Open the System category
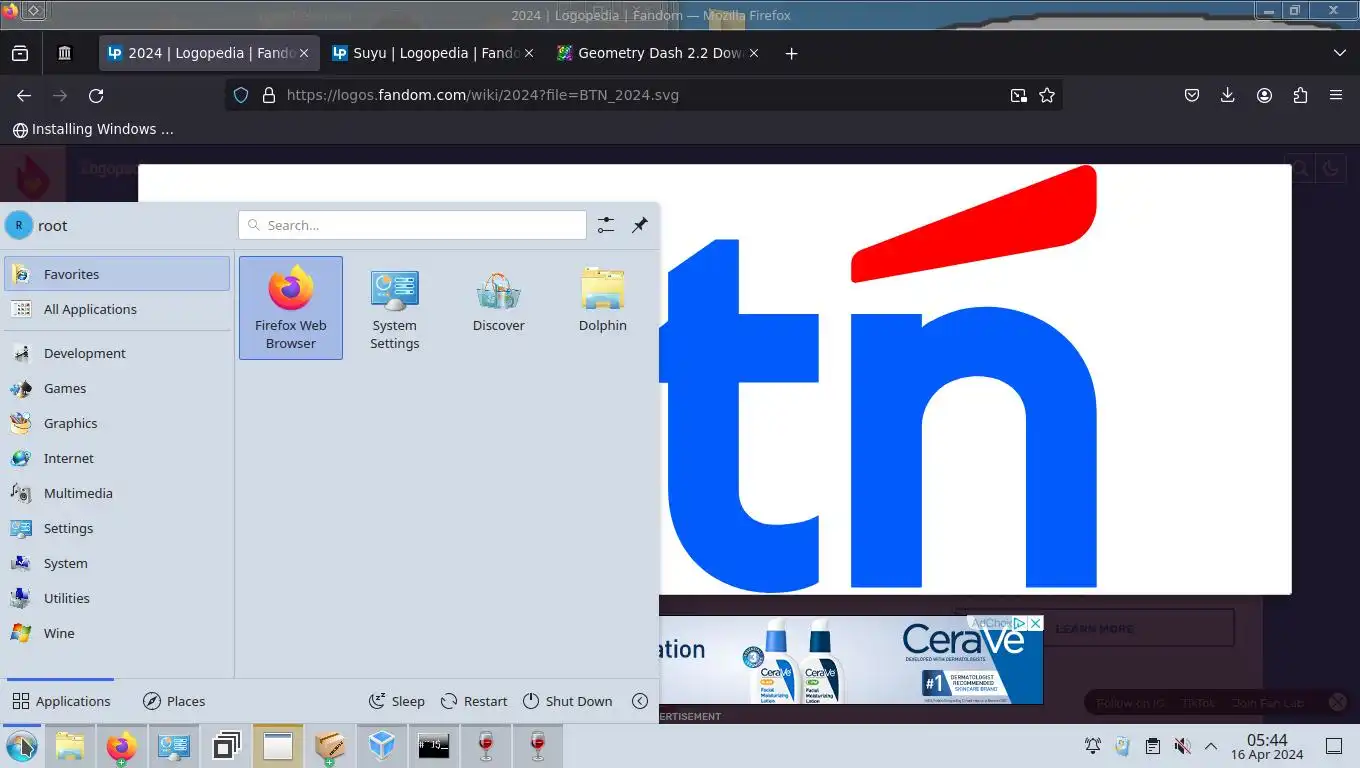1360x768 pixels. tap(117, 563)
